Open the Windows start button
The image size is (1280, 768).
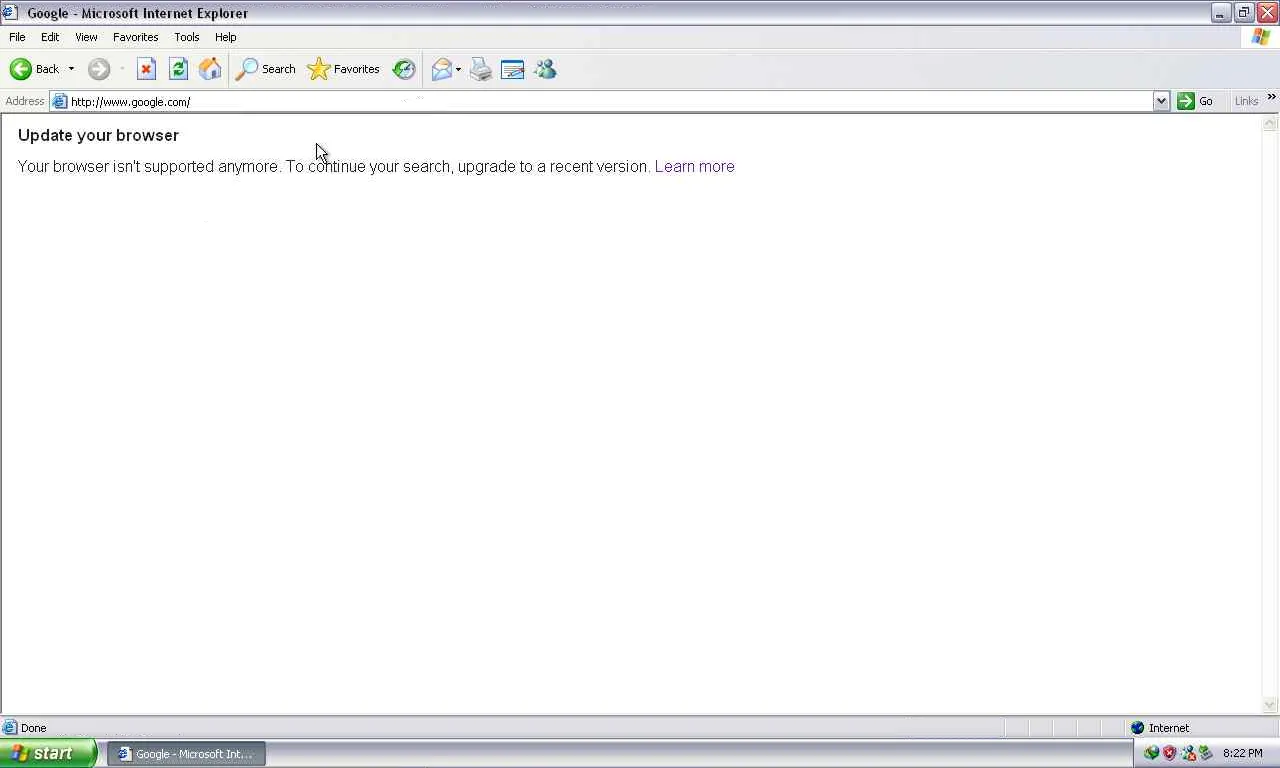point(48,754)
